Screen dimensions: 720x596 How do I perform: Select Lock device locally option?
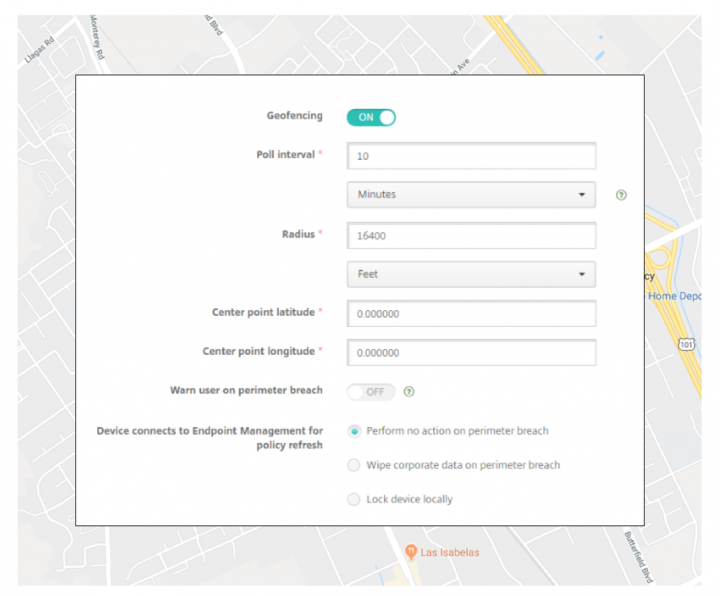tap(354, 499)
